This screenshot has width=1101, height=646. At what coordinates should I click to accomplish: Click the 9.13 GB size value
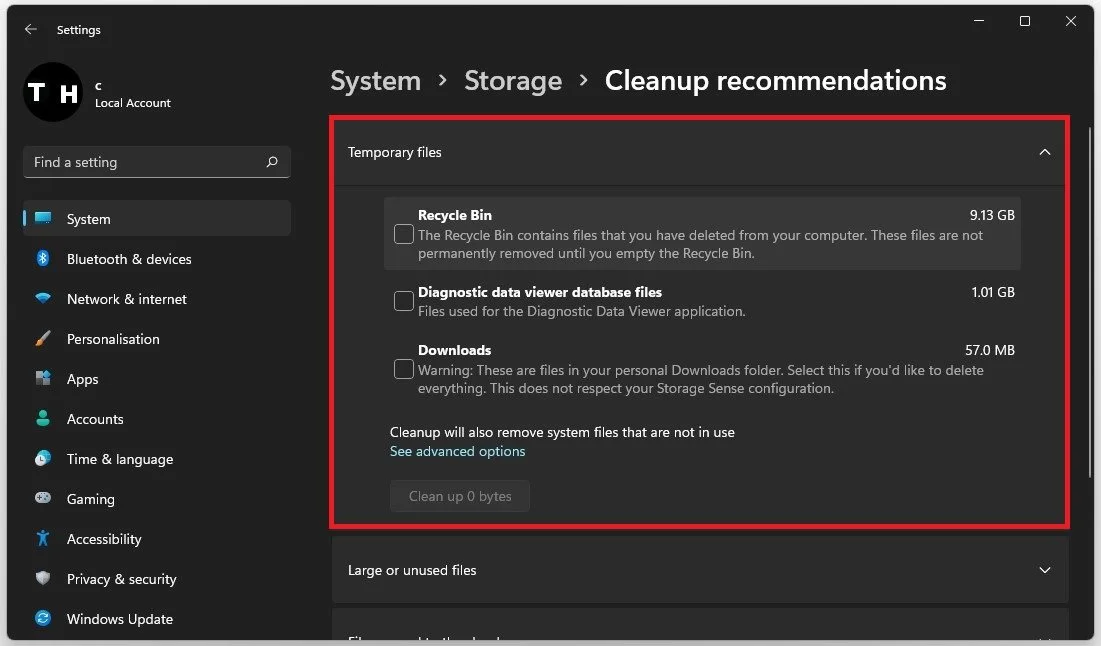tap(992, 216)
